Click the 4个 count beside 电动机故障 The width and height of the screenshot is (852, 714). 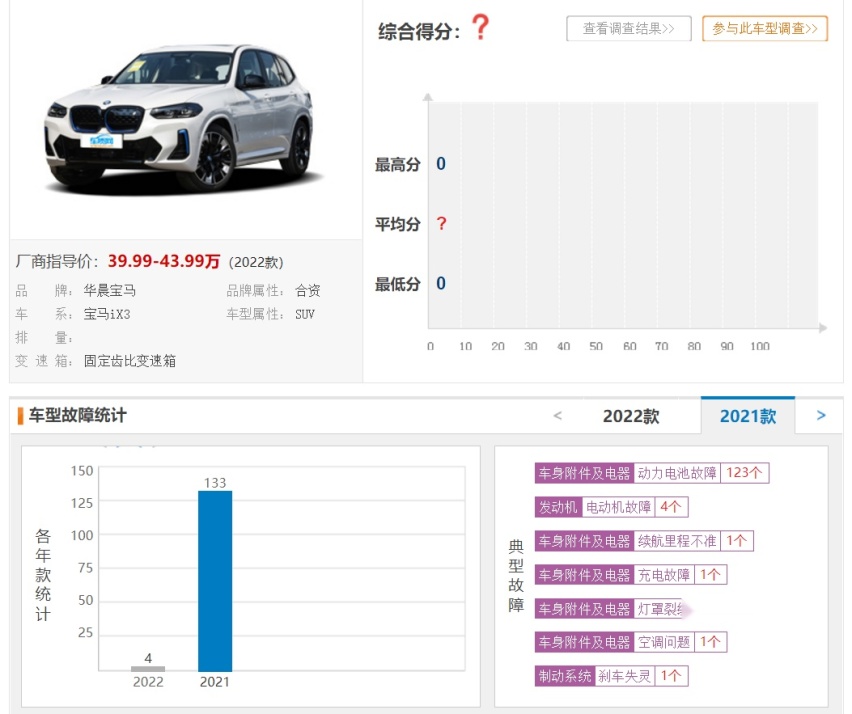click(671, 508)
